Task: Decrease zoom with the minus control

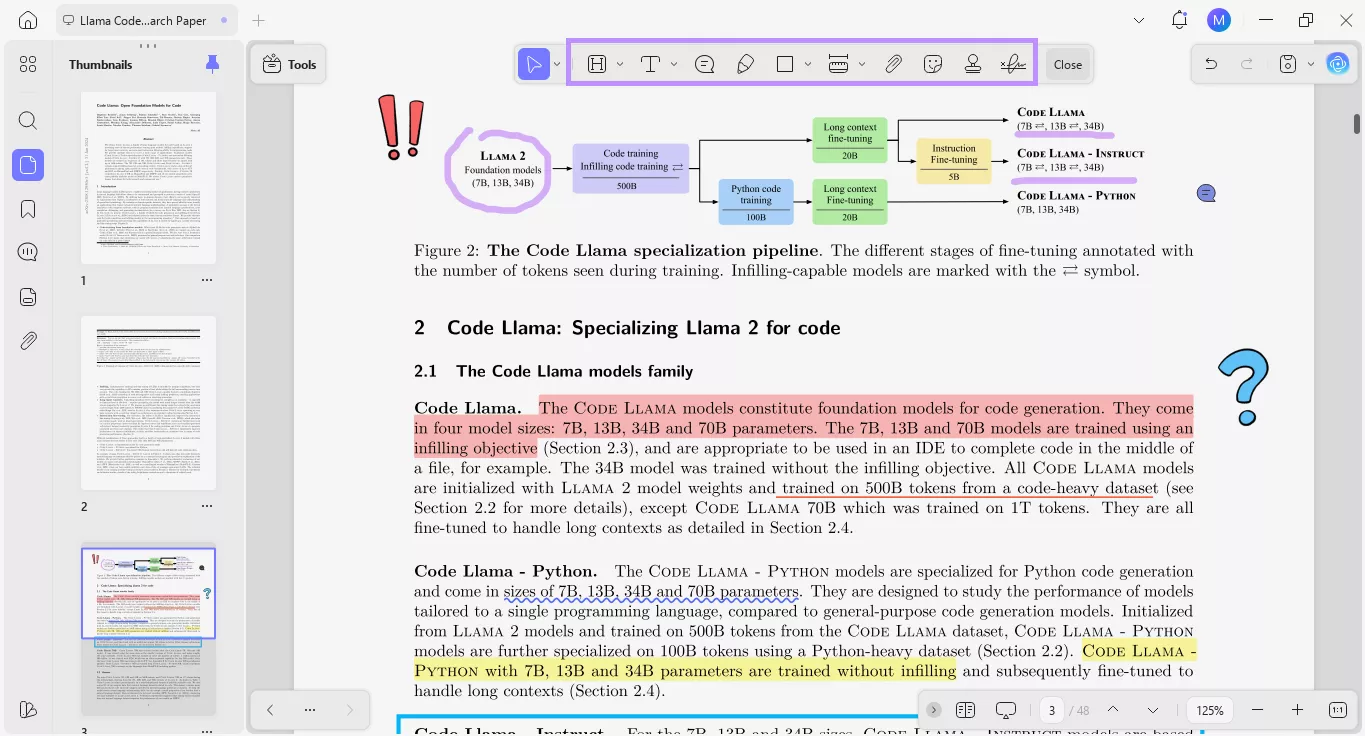Action: tap(1257, 709)
